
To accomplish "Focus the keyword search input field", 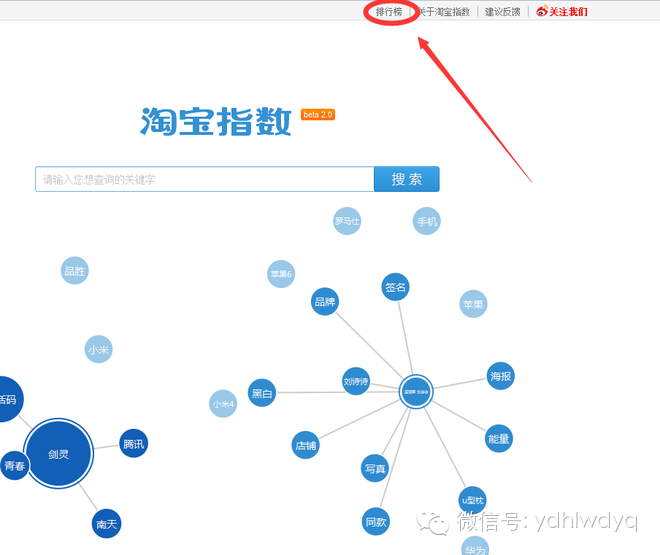I will [x=205, y=179].
